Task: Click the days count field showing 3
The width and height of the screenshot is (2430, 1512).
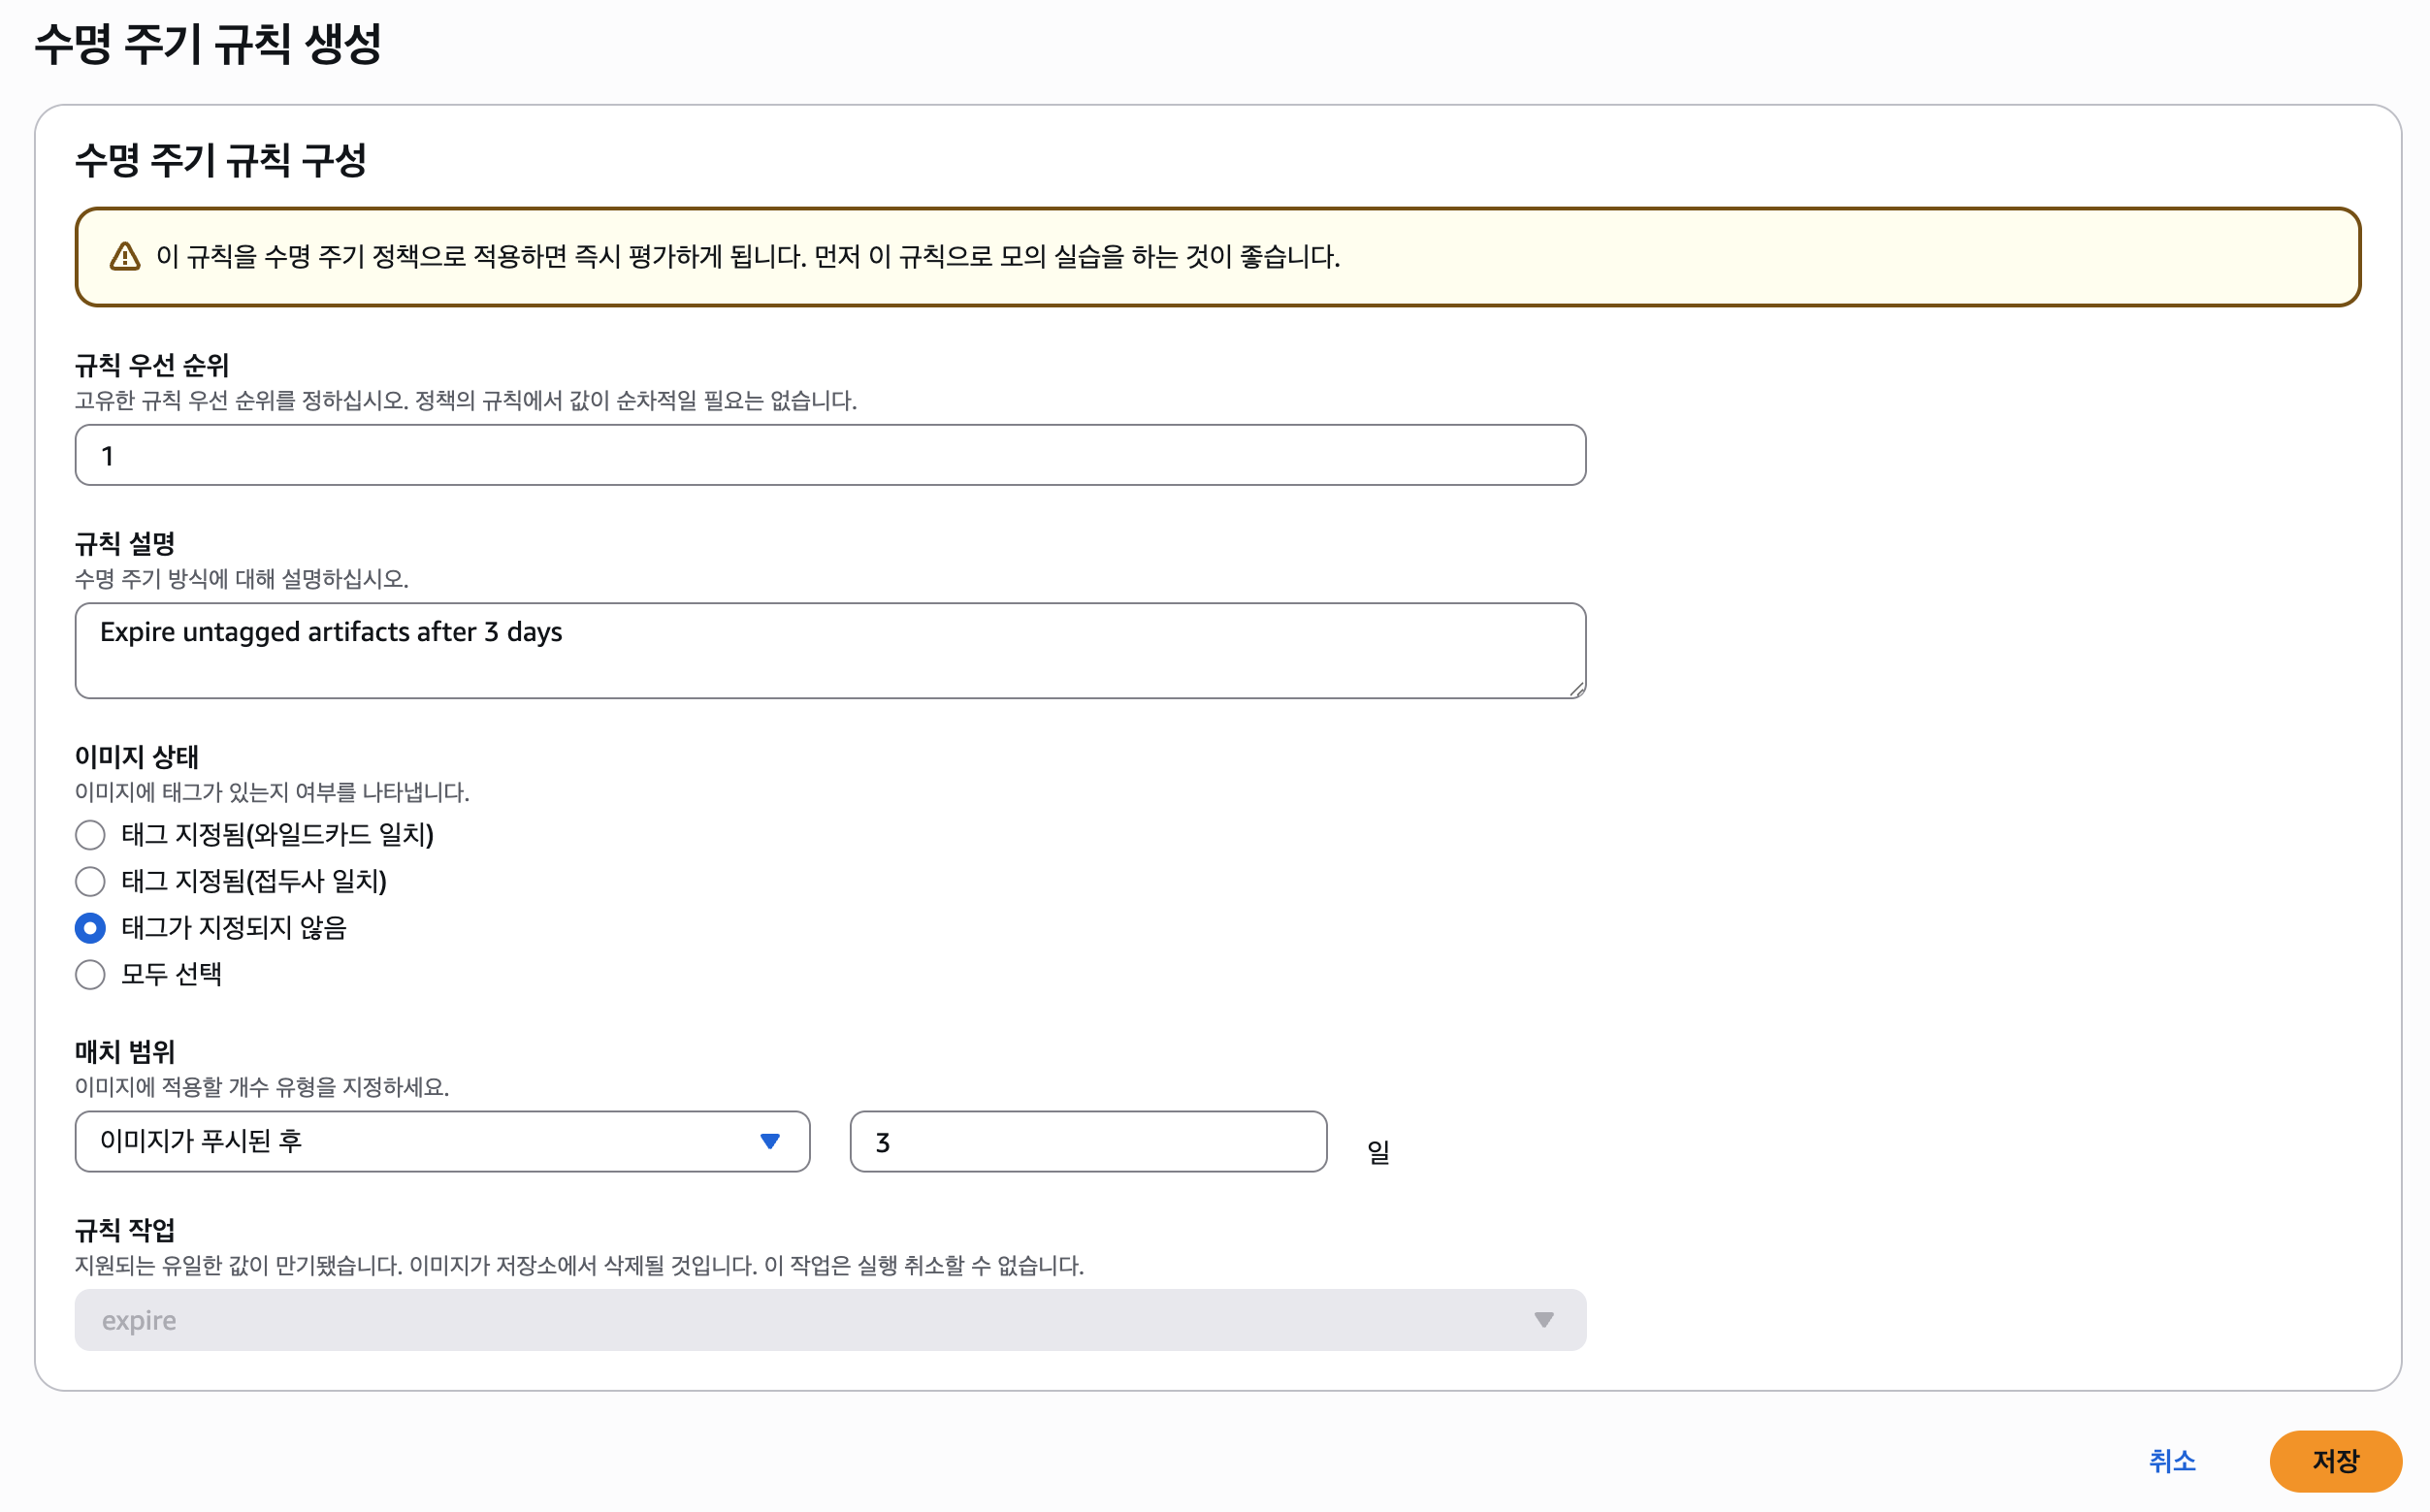Action: coord(1087,1142)
